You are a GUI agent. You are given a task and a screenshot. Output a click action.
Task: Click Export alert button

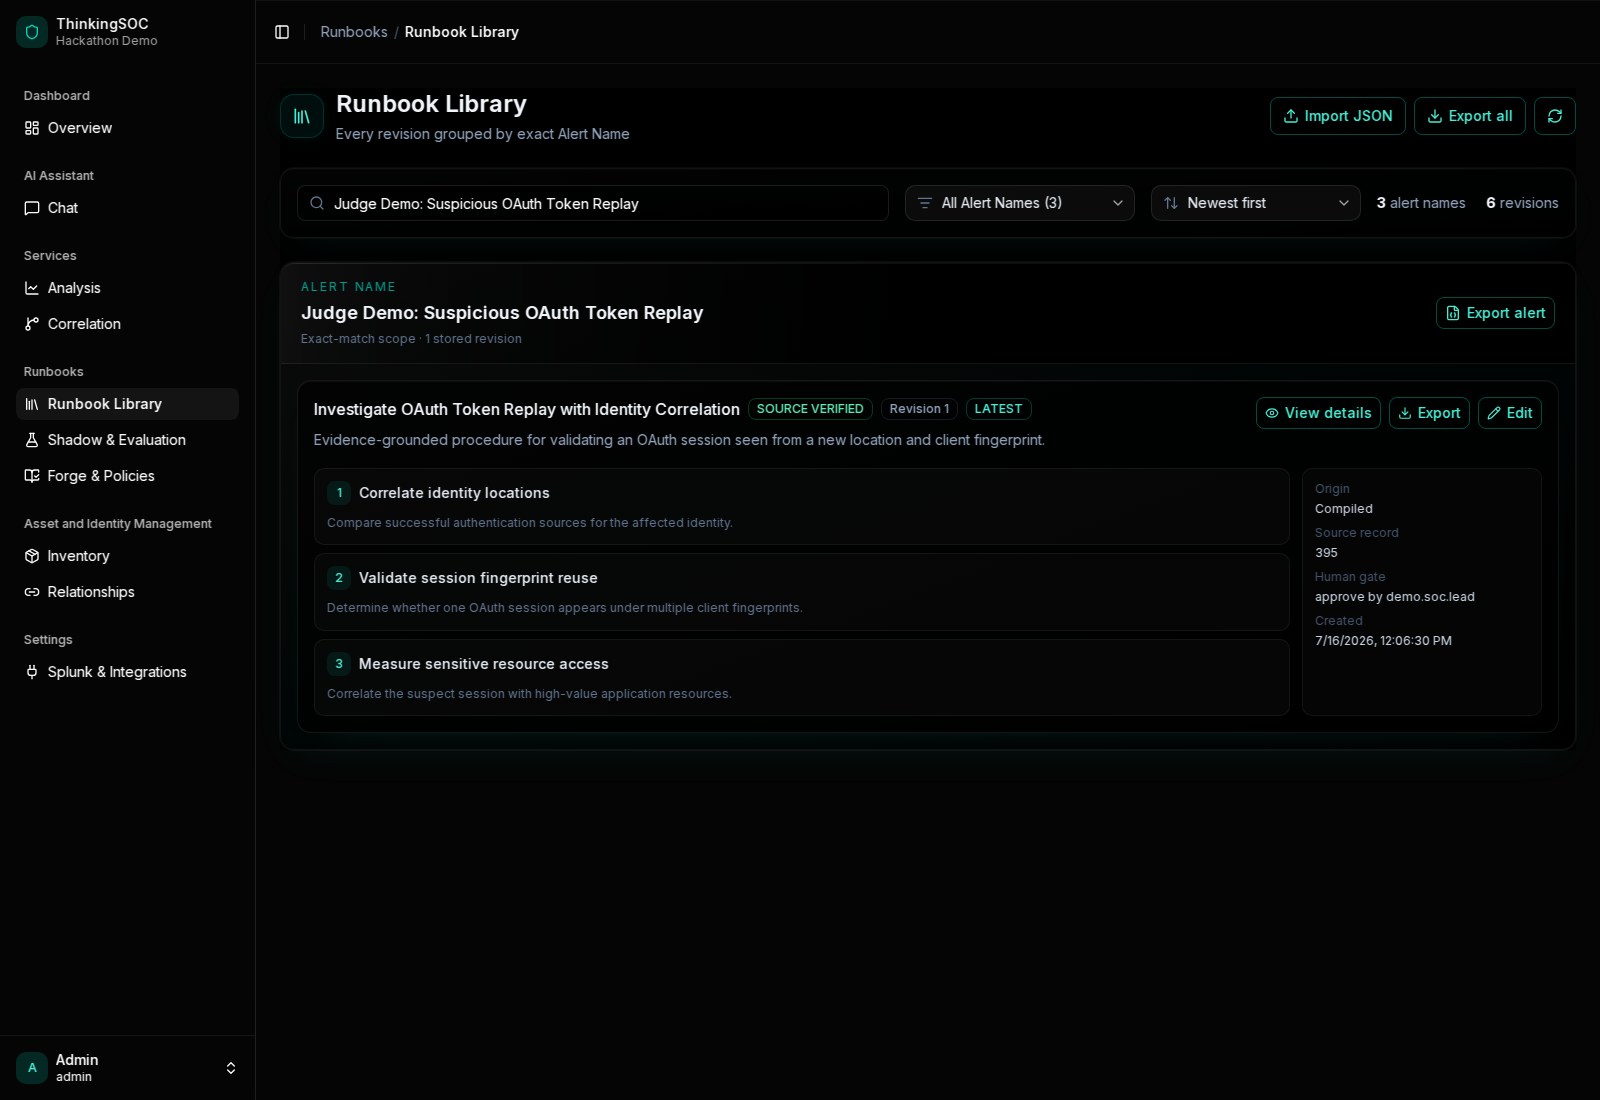point(1495,313)
